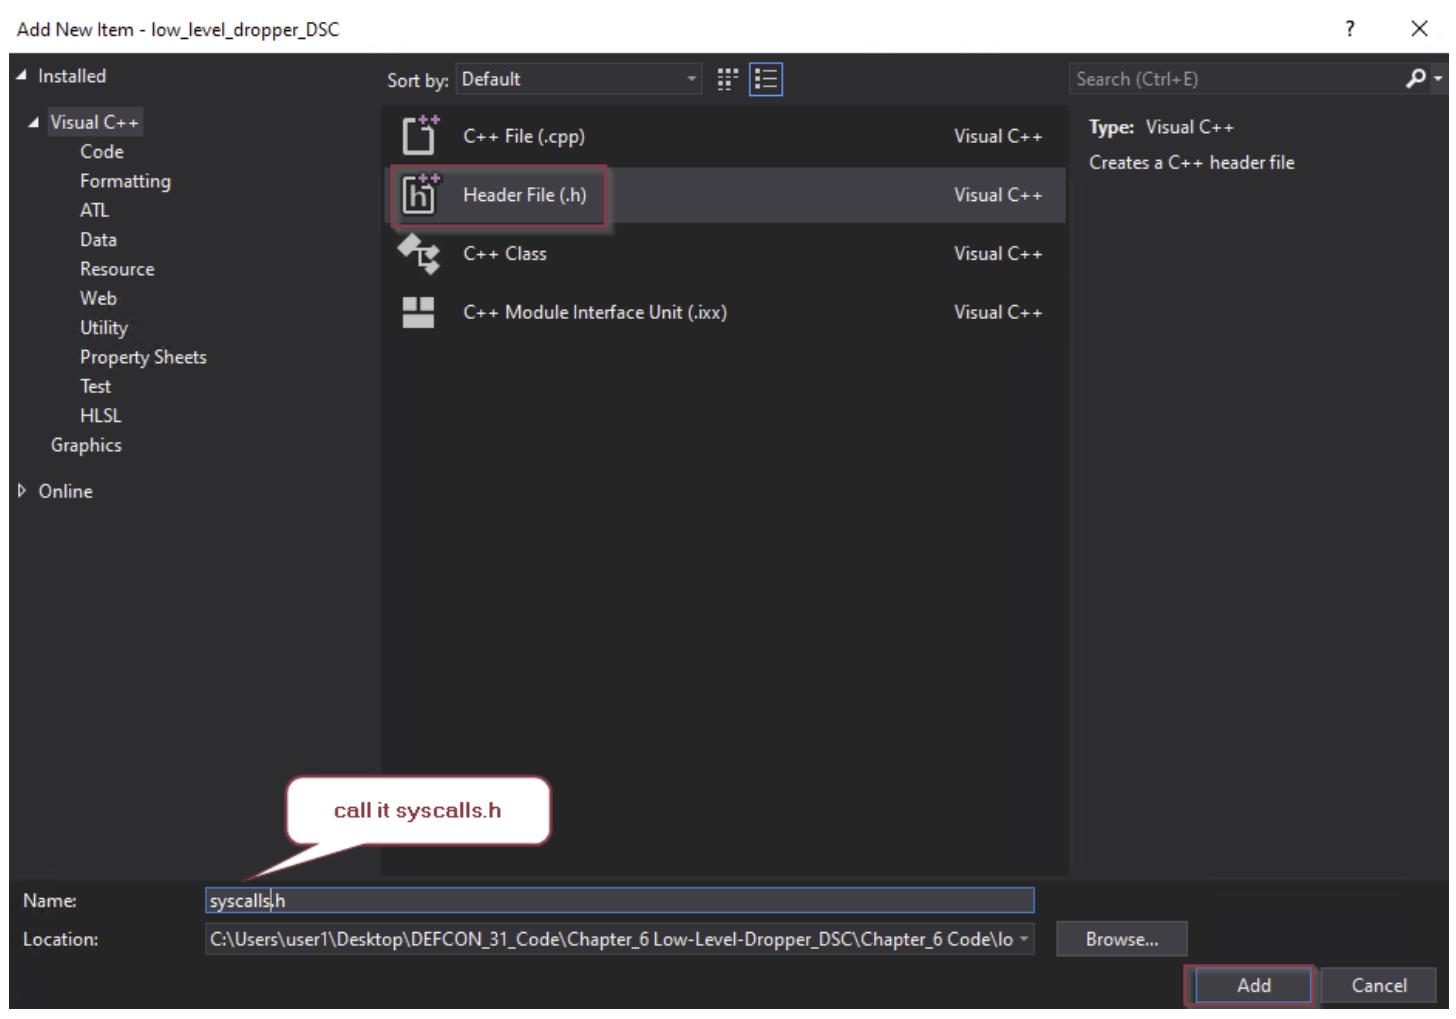The image size is (1456, 1019).
Task: Collapse the Visual C++ tree node arrow
Action: click(x=34, y=122)
